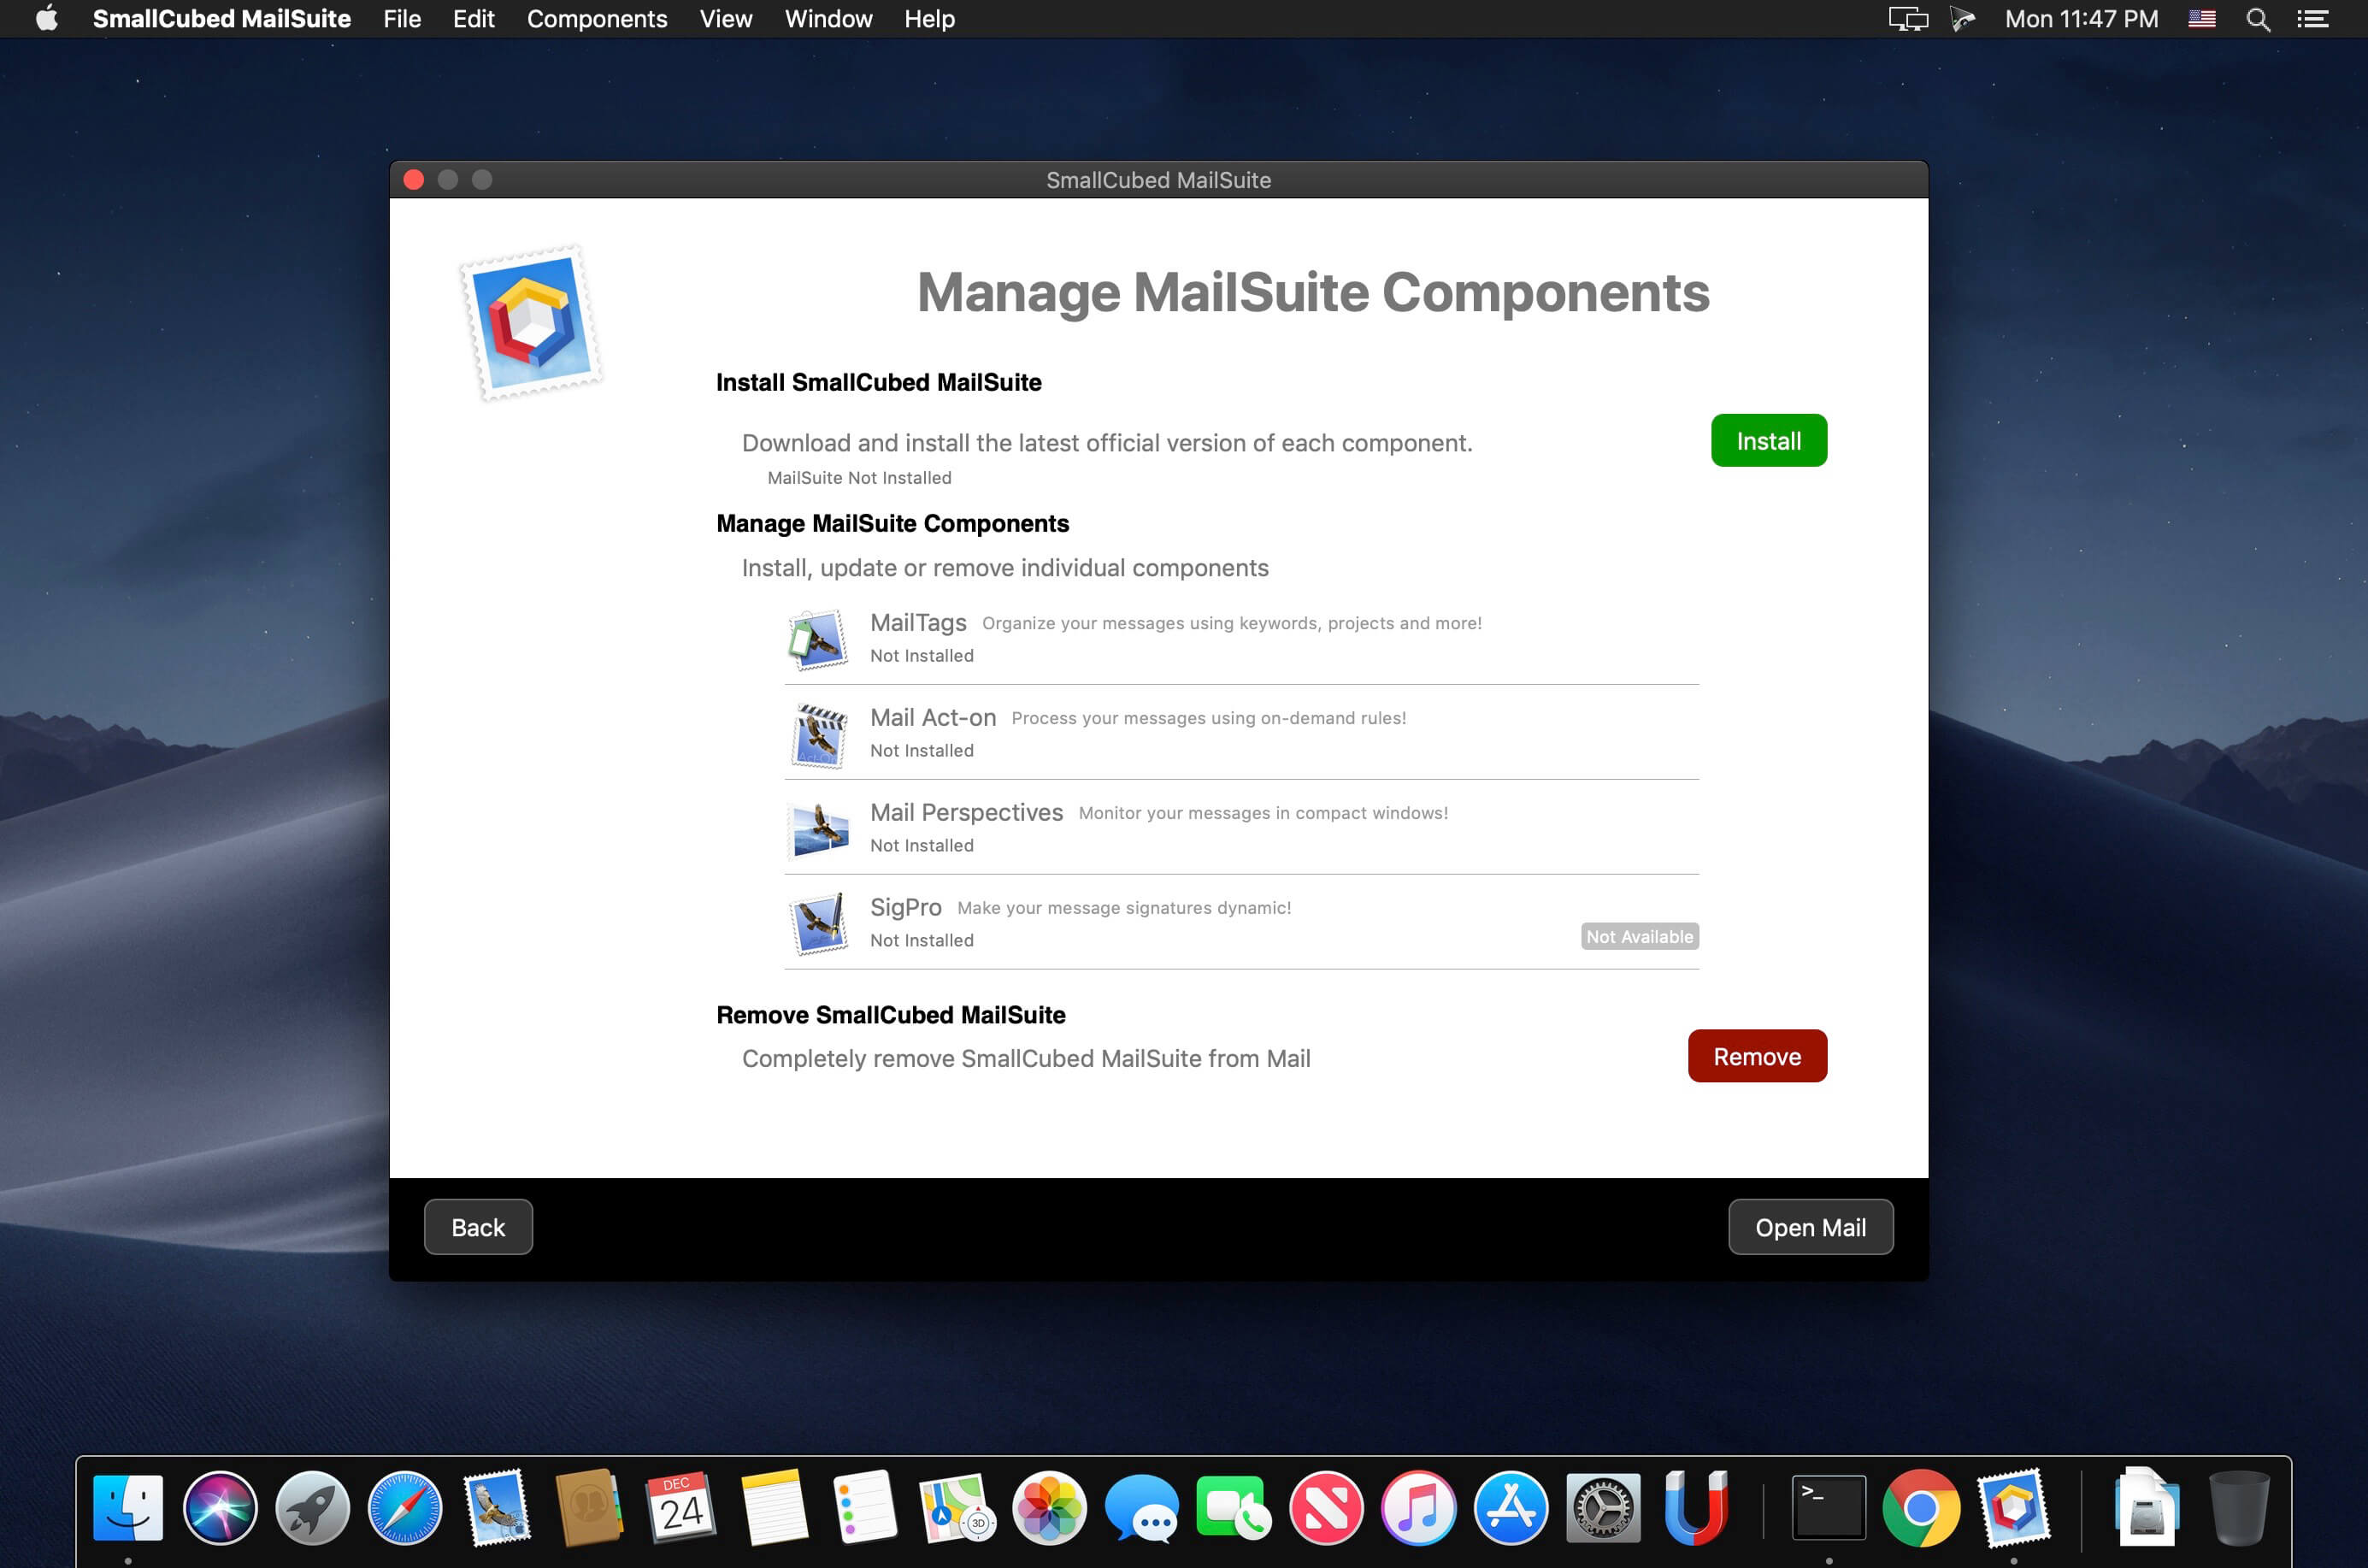2368x1568 pixels.
Task: Click the red Remove button
Action: (1757, 1056)
